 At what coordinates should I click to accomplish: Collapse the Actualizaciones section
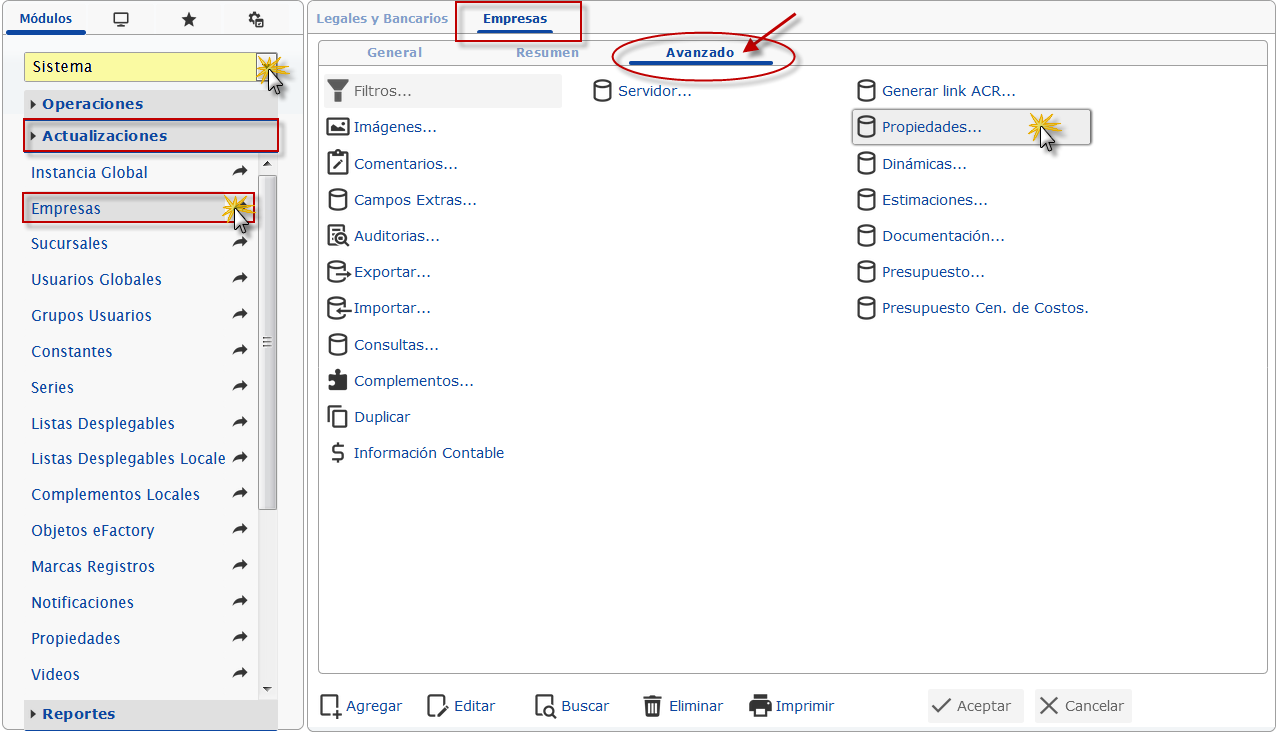(150, 136)
